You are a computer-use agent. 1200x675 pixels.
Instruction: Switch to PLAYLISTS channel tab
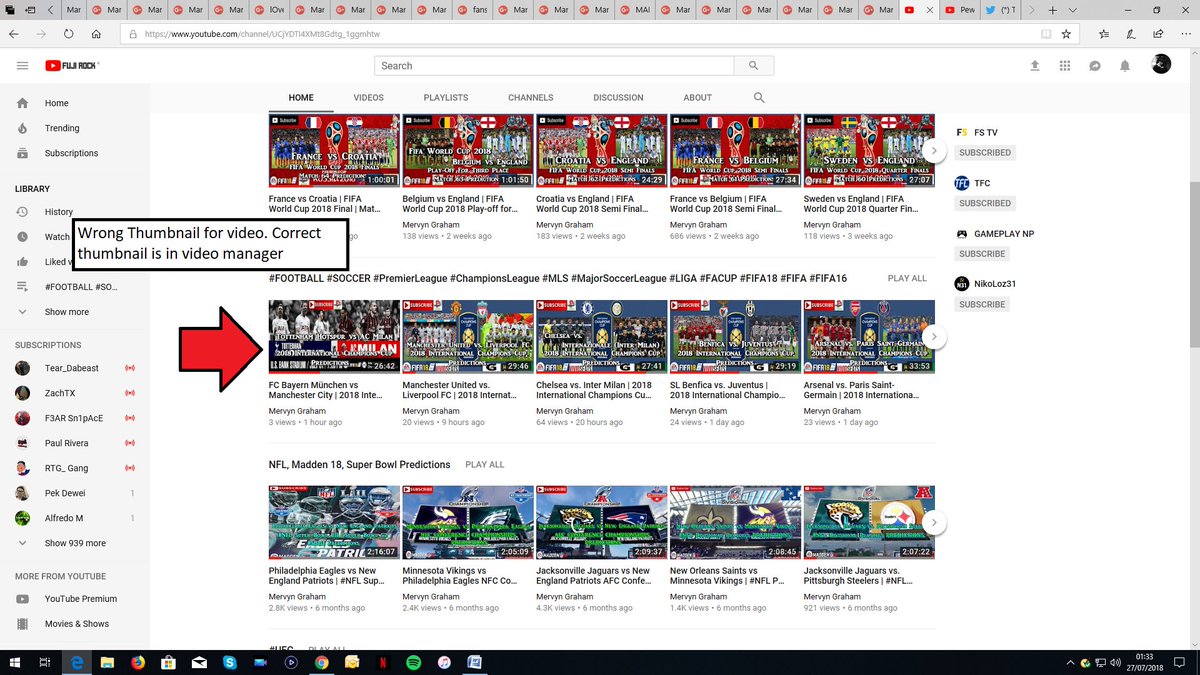click(x=445, y=98)
